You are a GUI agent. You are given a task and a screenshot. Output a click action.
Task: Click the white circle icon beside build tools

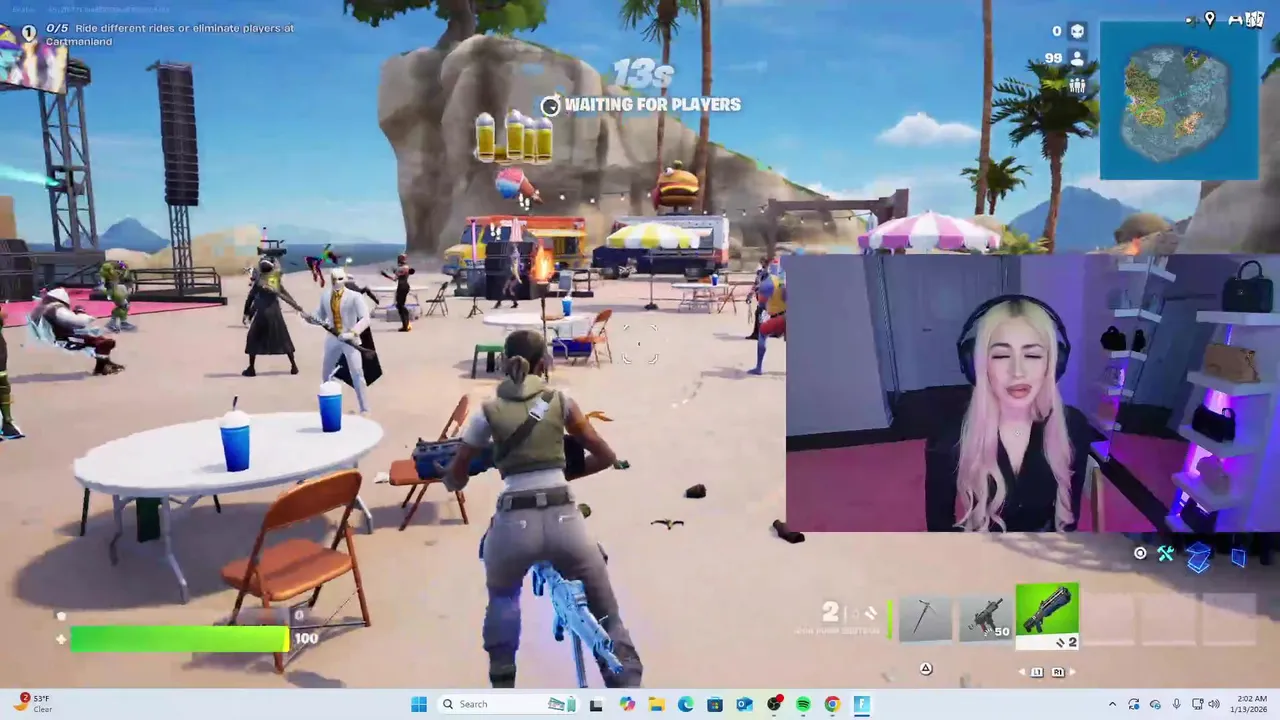1140,553
